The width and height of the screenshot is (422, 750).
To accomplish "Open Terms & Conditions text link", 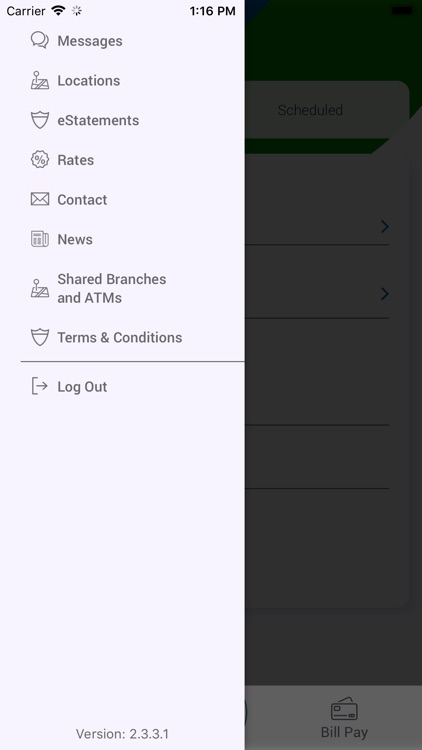I will click(120, 337).
